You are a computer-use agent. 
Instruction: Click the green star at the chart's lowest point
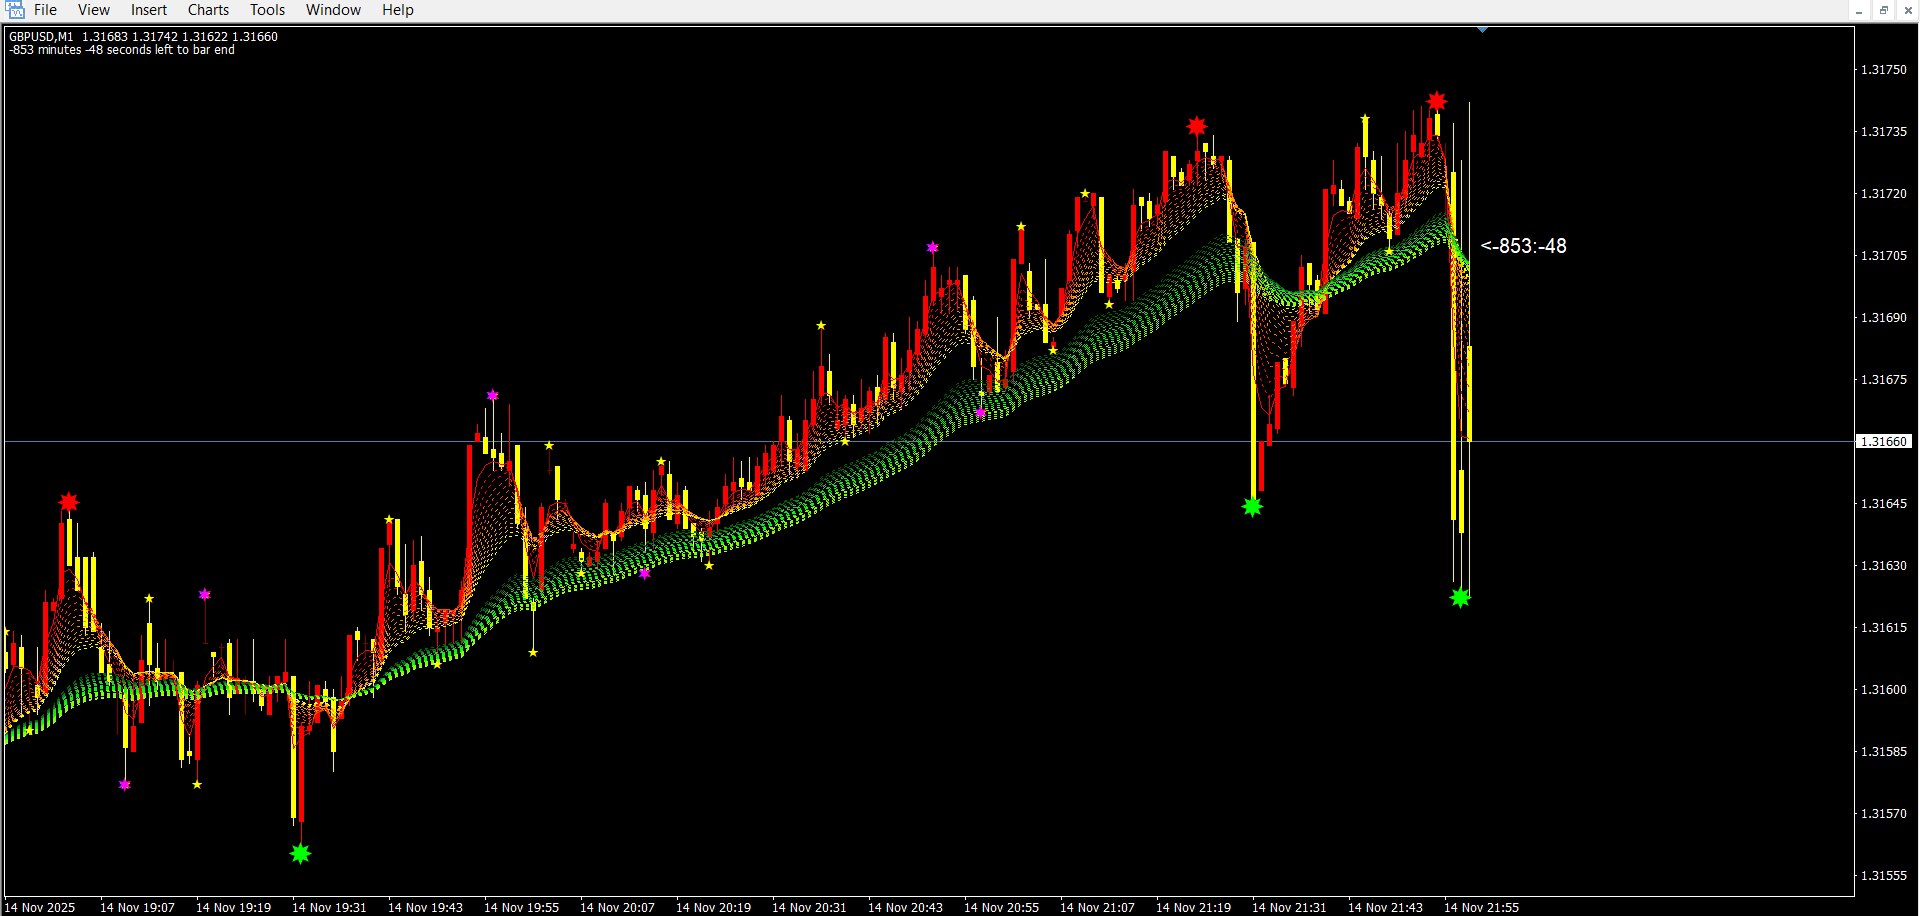300,853
